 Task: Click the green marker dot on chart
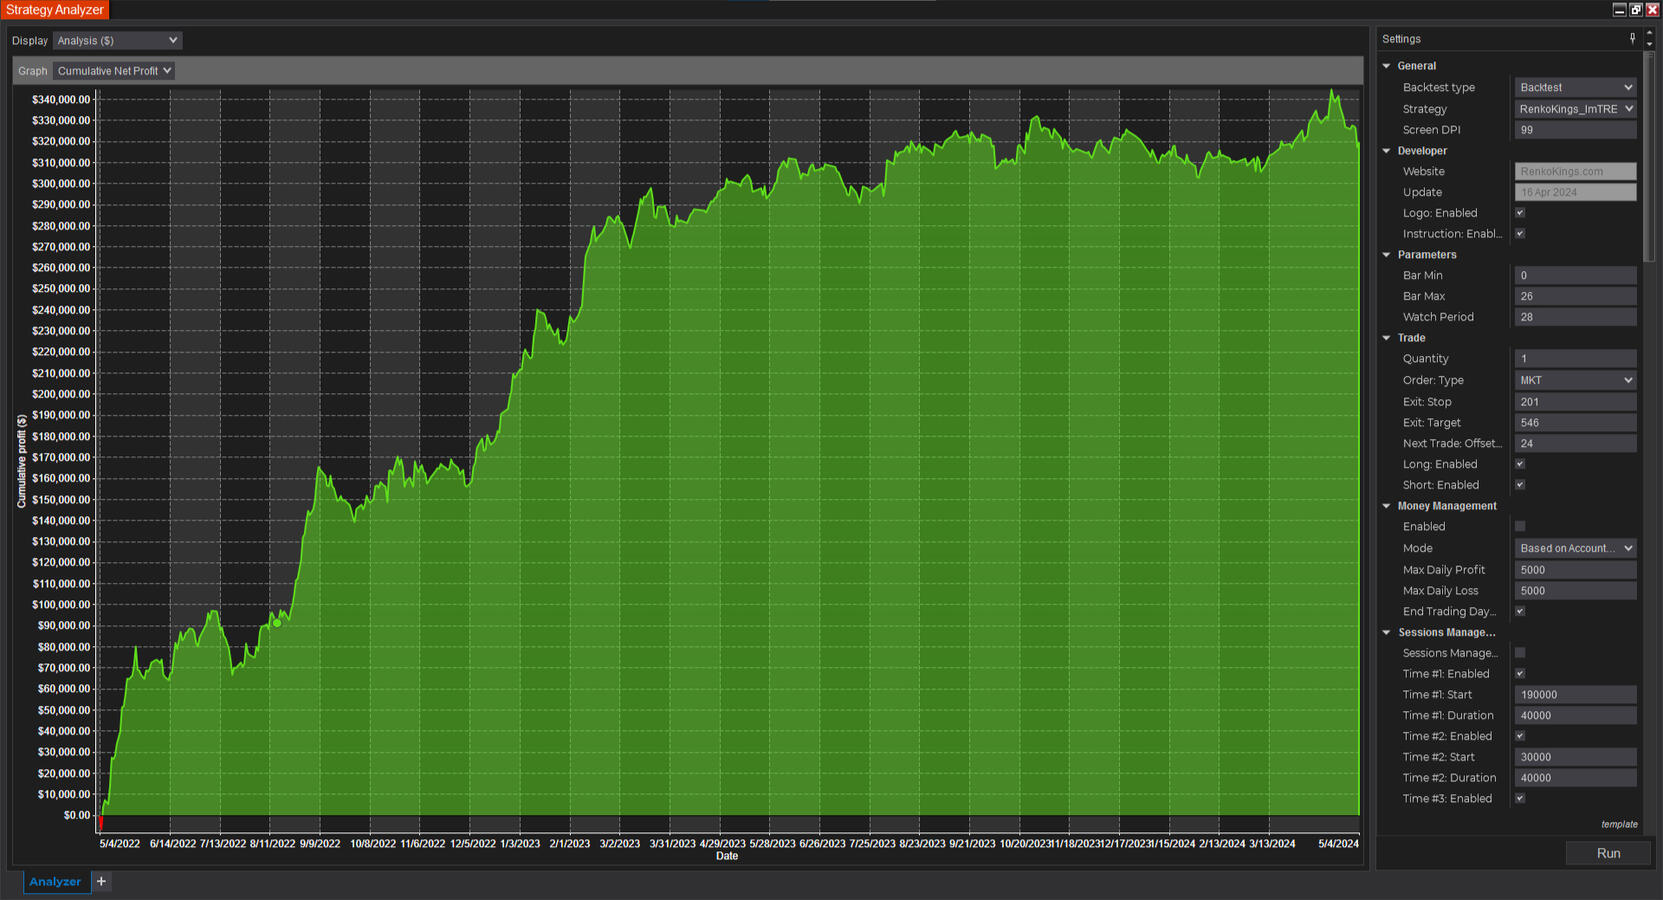click(x=277, y=623)
